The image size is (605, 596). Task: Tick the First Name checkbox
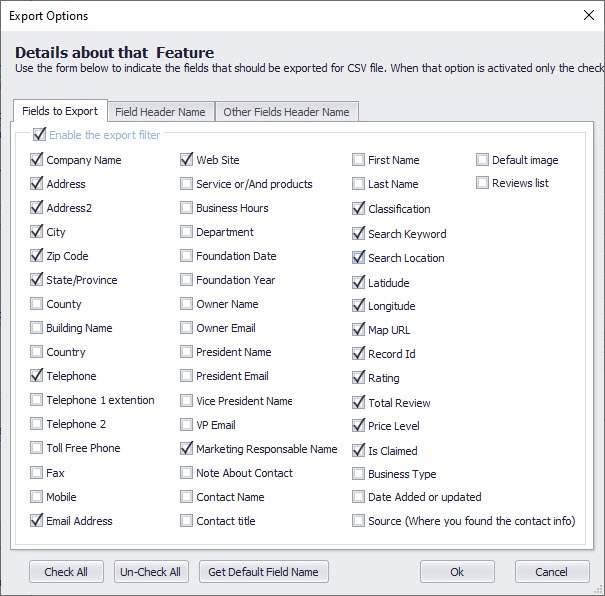tap(358, 159)
